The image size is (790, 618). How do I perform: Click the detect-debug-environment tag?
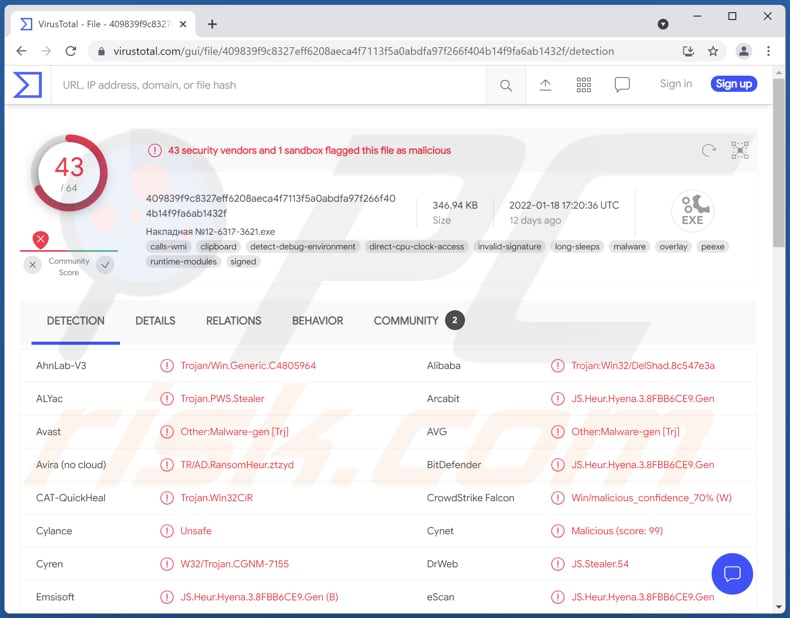(303, 247)
